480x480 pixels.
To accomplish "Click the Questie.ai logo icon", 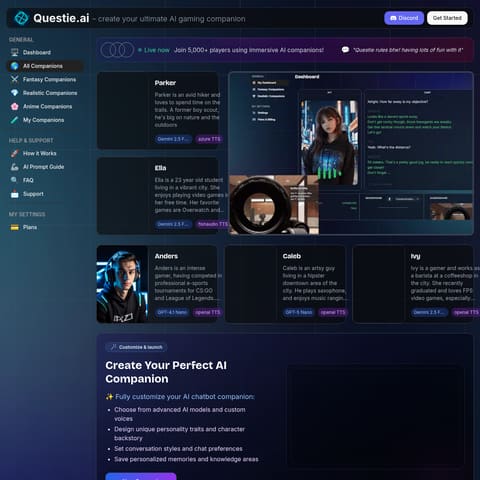I will pyautogui.click(x=22, y=18).
